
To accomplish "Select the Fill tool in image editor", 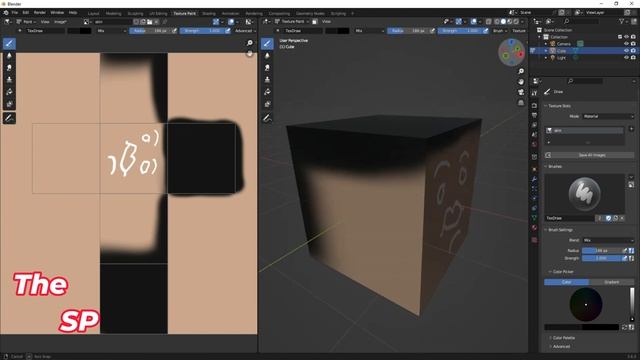I will [9, 92].
